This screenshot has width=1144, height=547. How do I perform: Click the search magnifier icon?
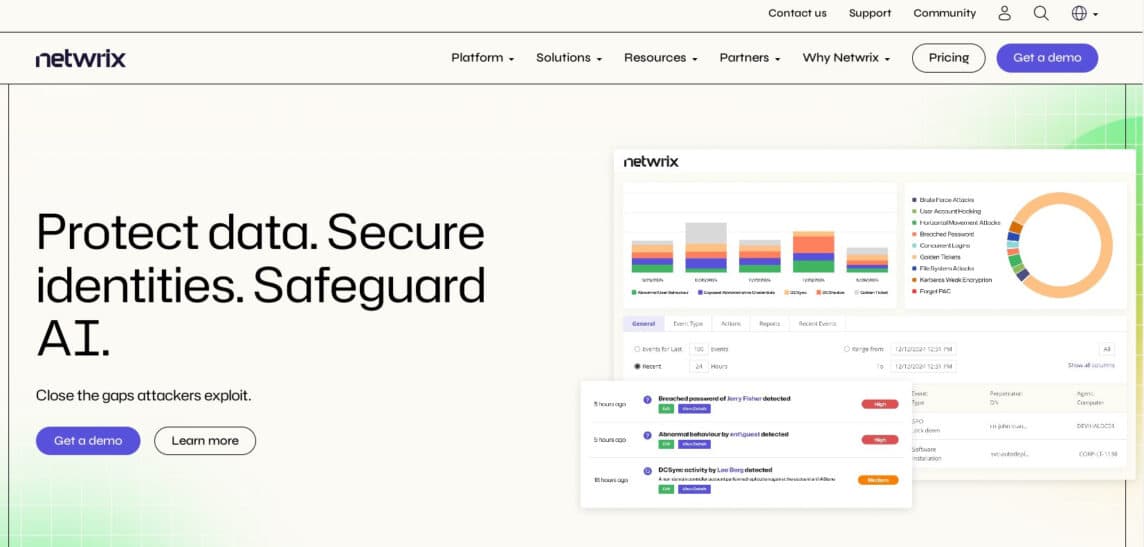pos(1041,13)
